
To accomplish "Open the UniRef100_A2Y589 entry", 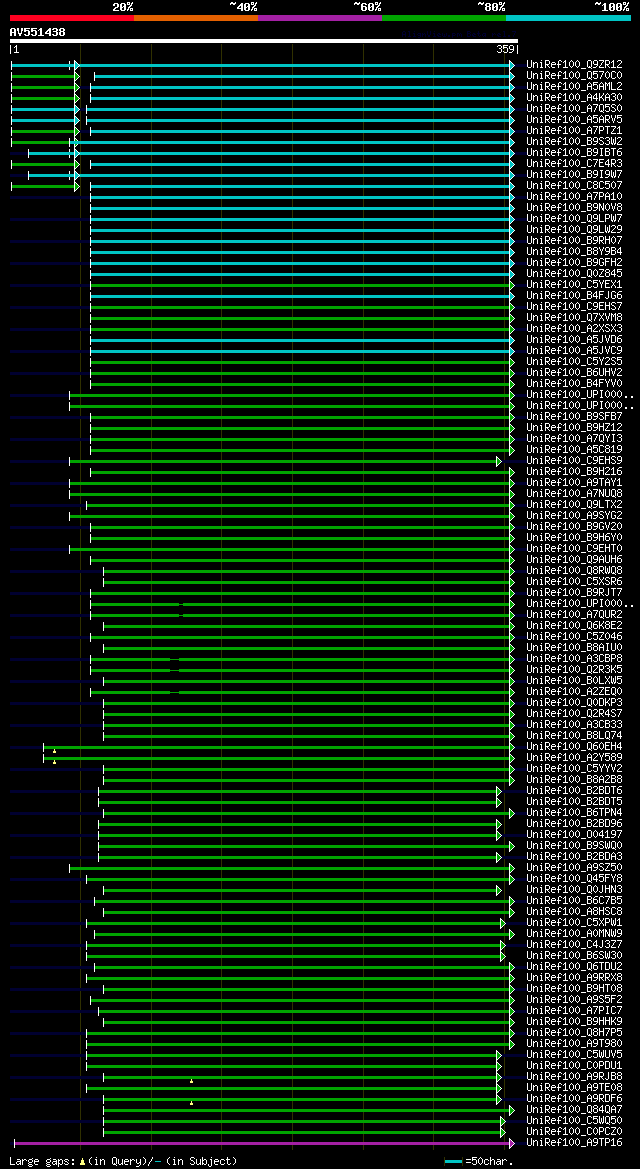I will point(574,757).
